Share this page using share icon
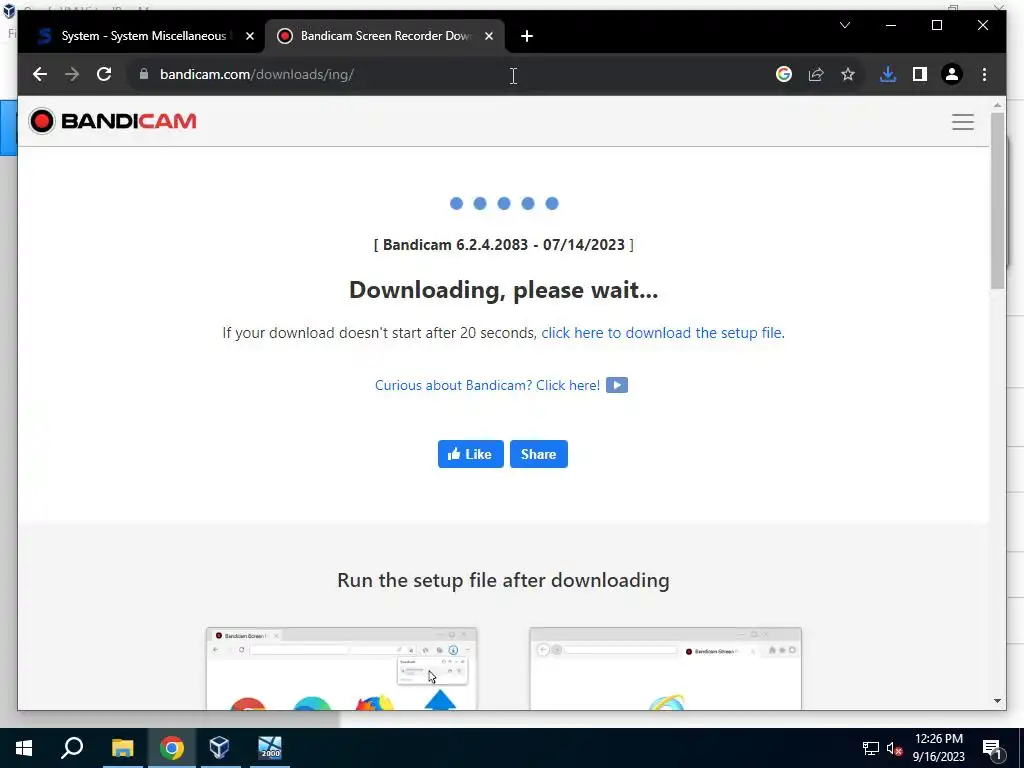1024x768 pixels. (816, 74)
